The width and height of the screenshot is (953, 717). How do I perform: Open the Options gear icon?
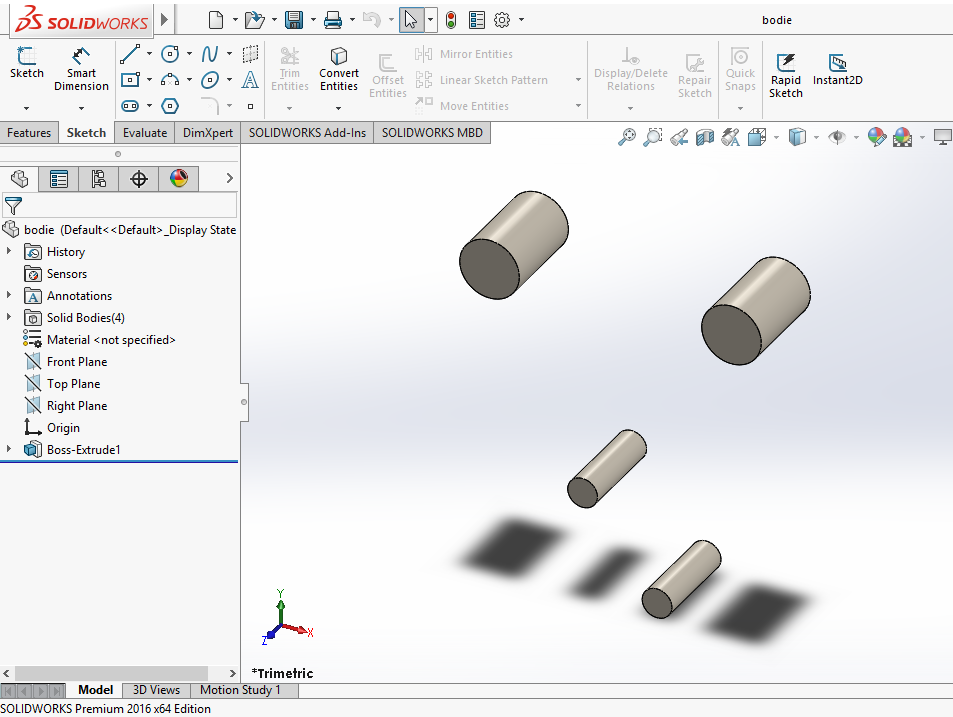pos(501,20)
